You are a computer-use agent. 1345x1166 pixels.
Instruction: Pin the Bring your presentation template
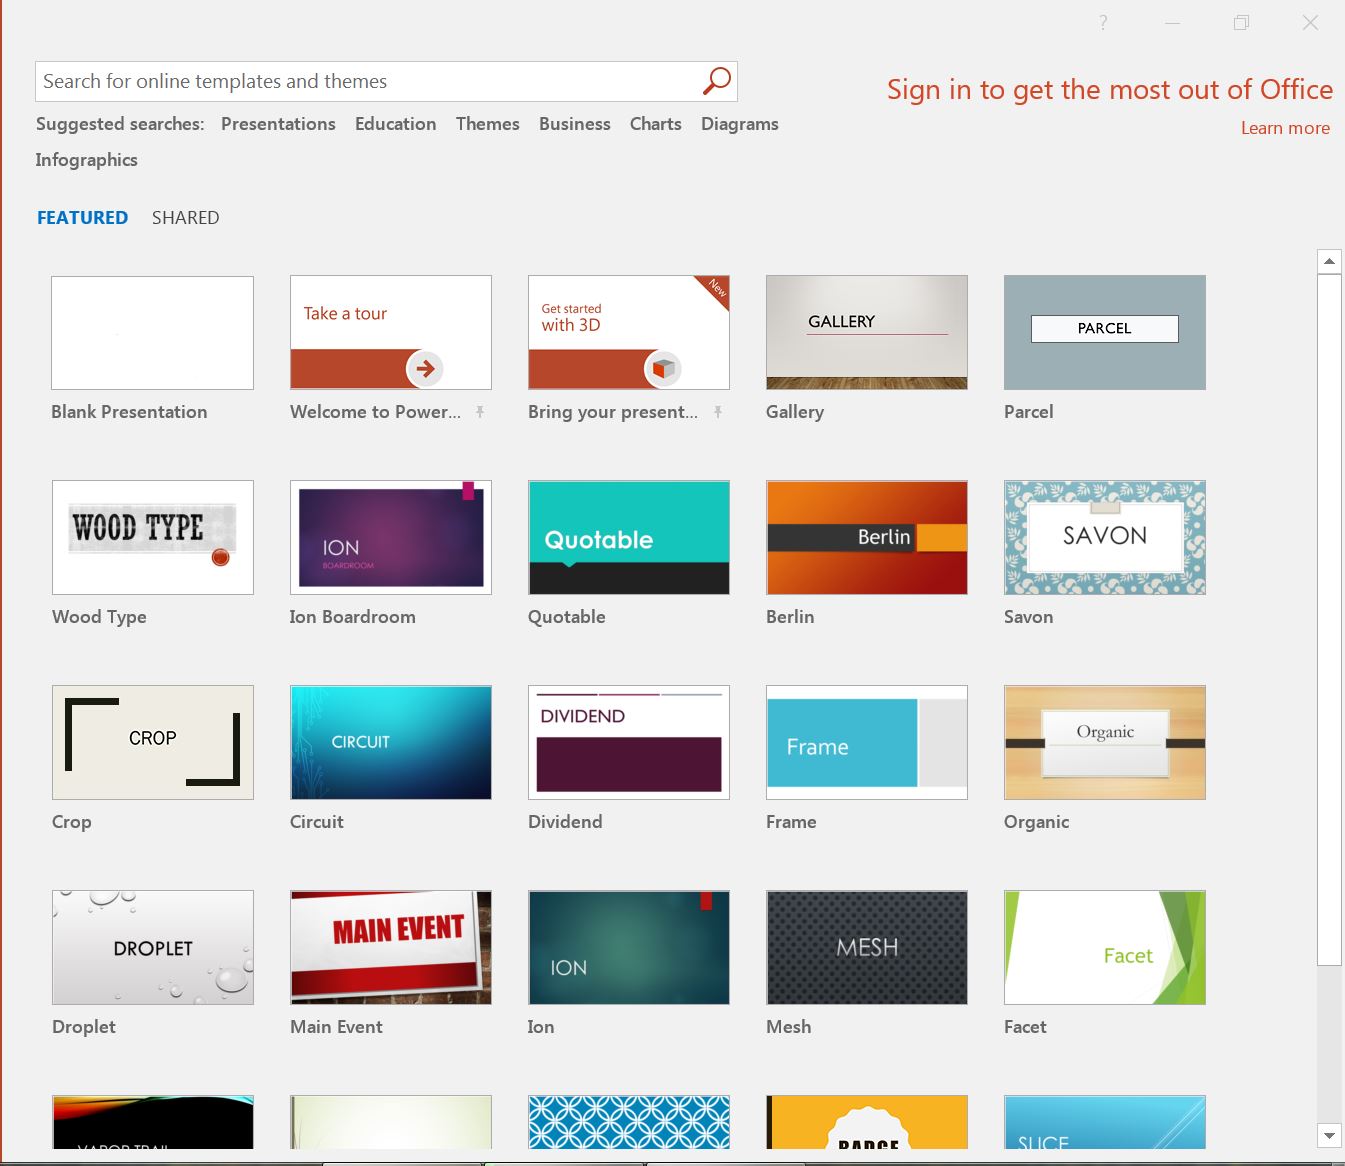coord(718,412)
